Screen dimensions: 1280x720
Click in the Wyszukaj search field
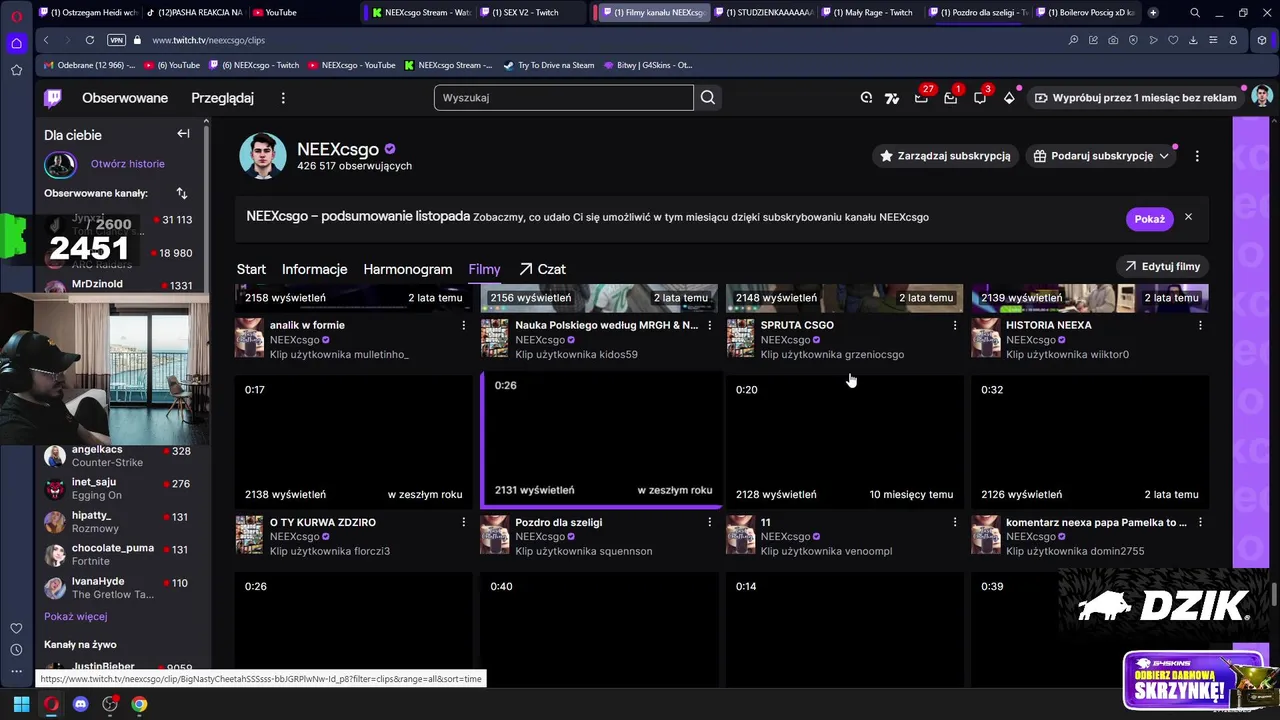click(563, 98)
